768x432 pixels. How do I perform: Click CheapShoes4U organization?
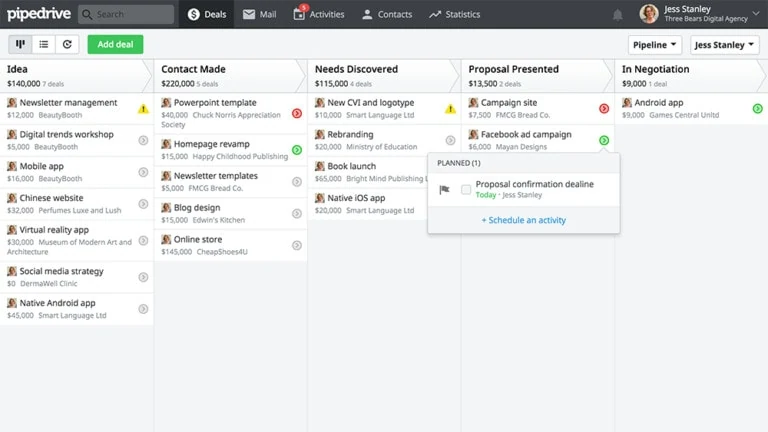222,252
